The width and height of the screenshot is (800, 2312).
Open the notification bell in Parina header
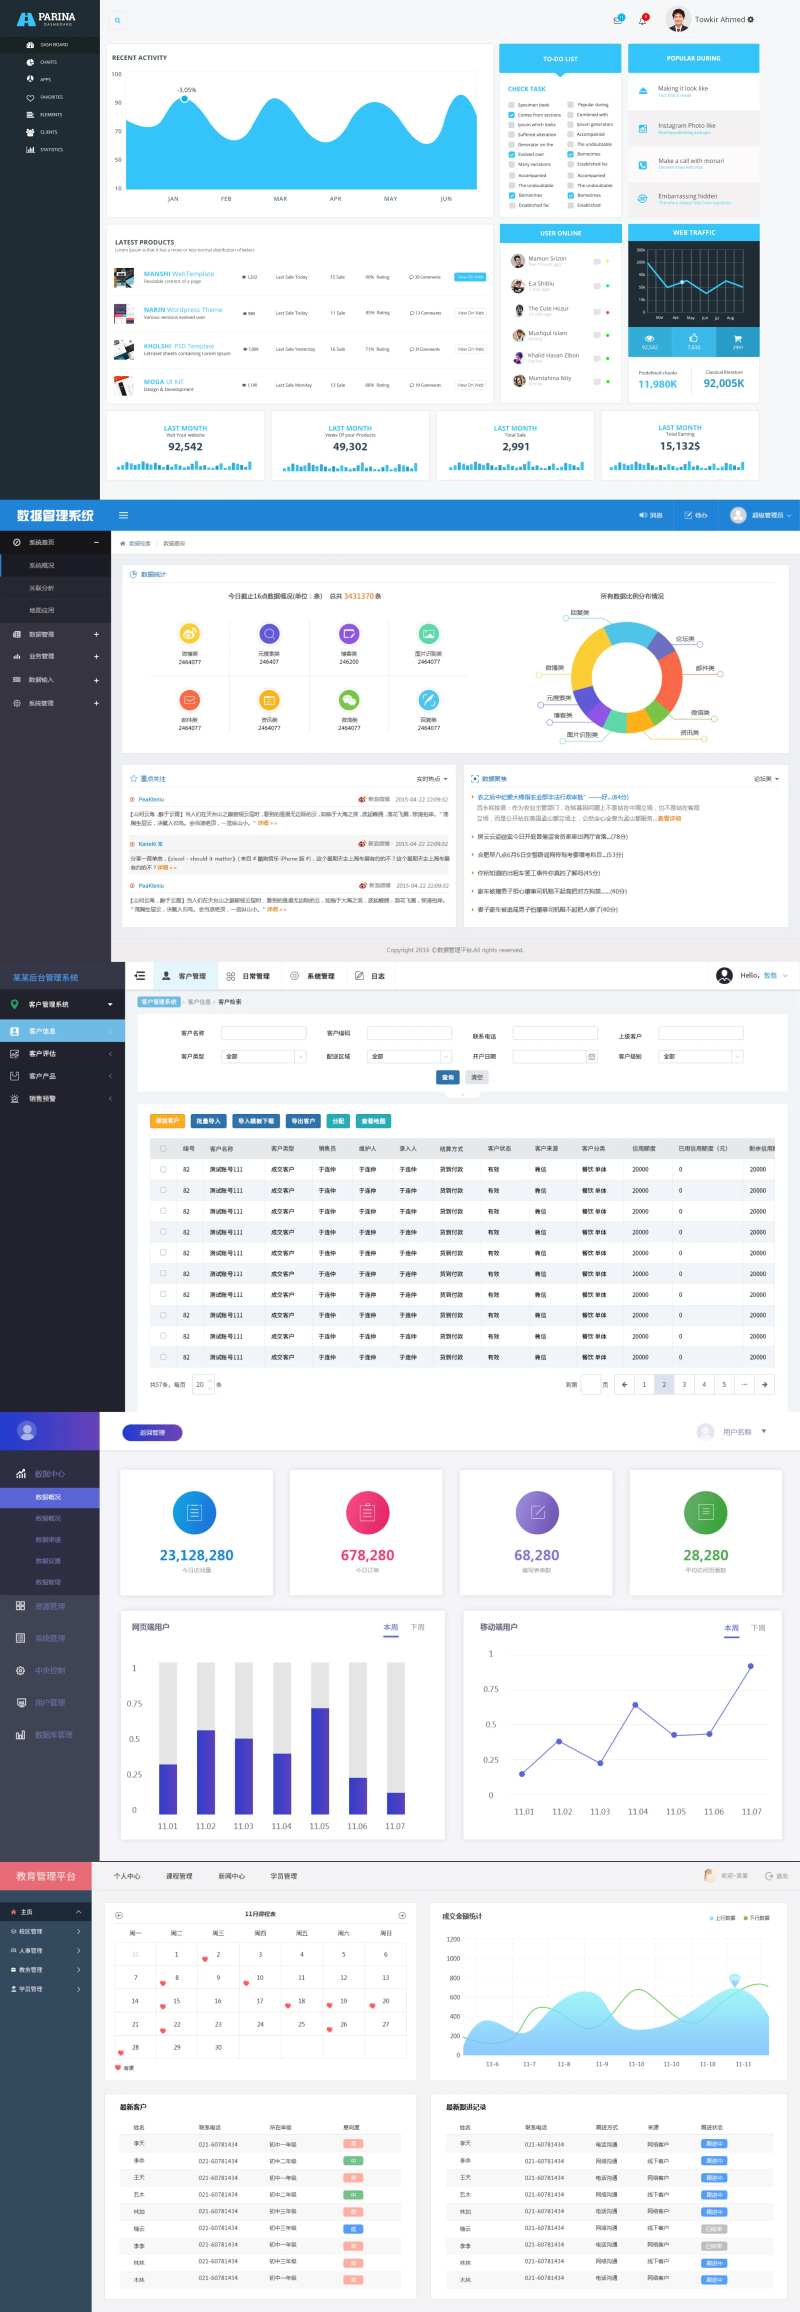[x=643, y=19]
